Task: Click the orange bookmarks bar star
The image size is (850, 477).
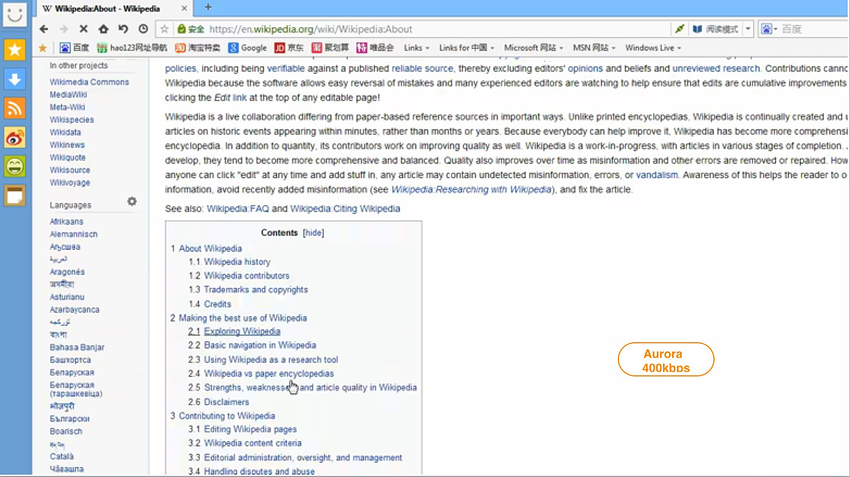Action: (43, 48)
